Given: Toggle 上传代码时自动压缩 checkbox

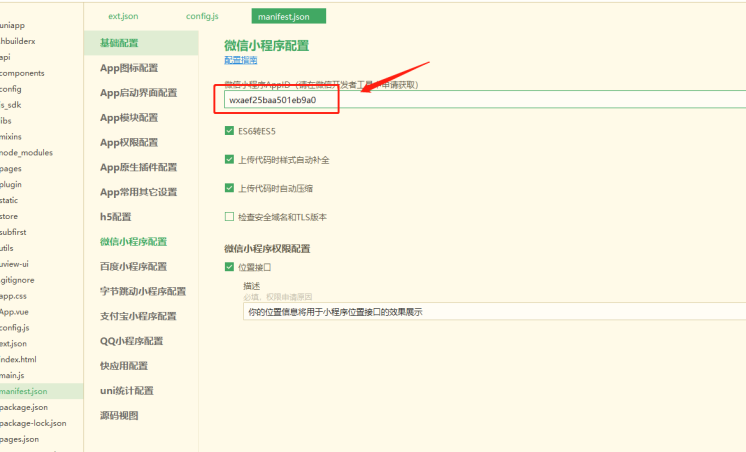Looking at the screenshot, I should coord(229,188).
